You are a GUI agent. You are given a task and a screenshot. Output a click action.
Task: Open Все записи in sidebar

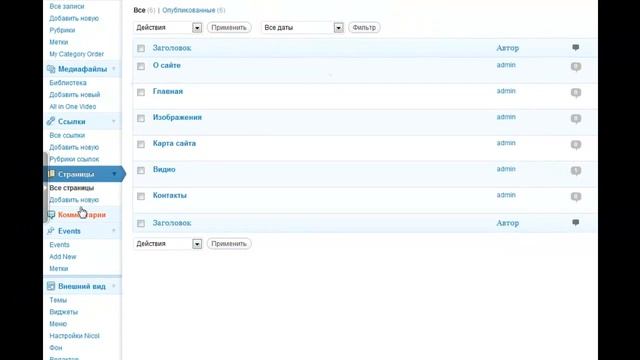pos(67,7)
